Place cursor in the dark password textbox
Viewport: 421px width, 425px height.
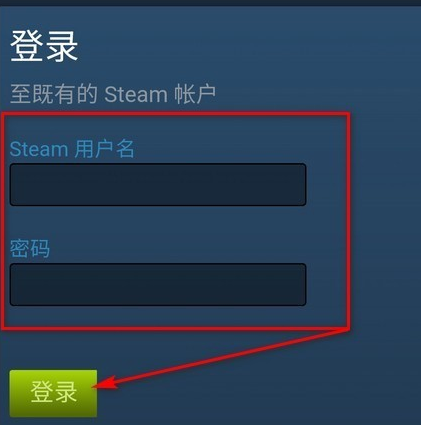pos(158,284)
